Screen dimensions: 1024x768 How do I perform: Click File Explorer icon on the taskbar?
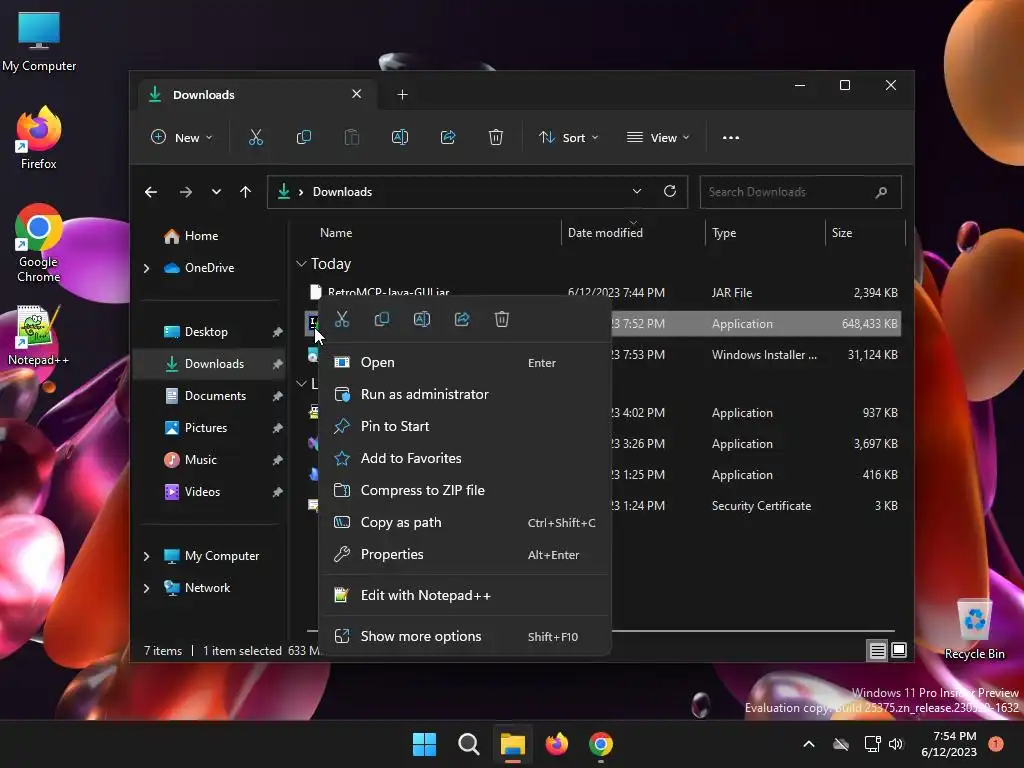(x=513, y=744)
